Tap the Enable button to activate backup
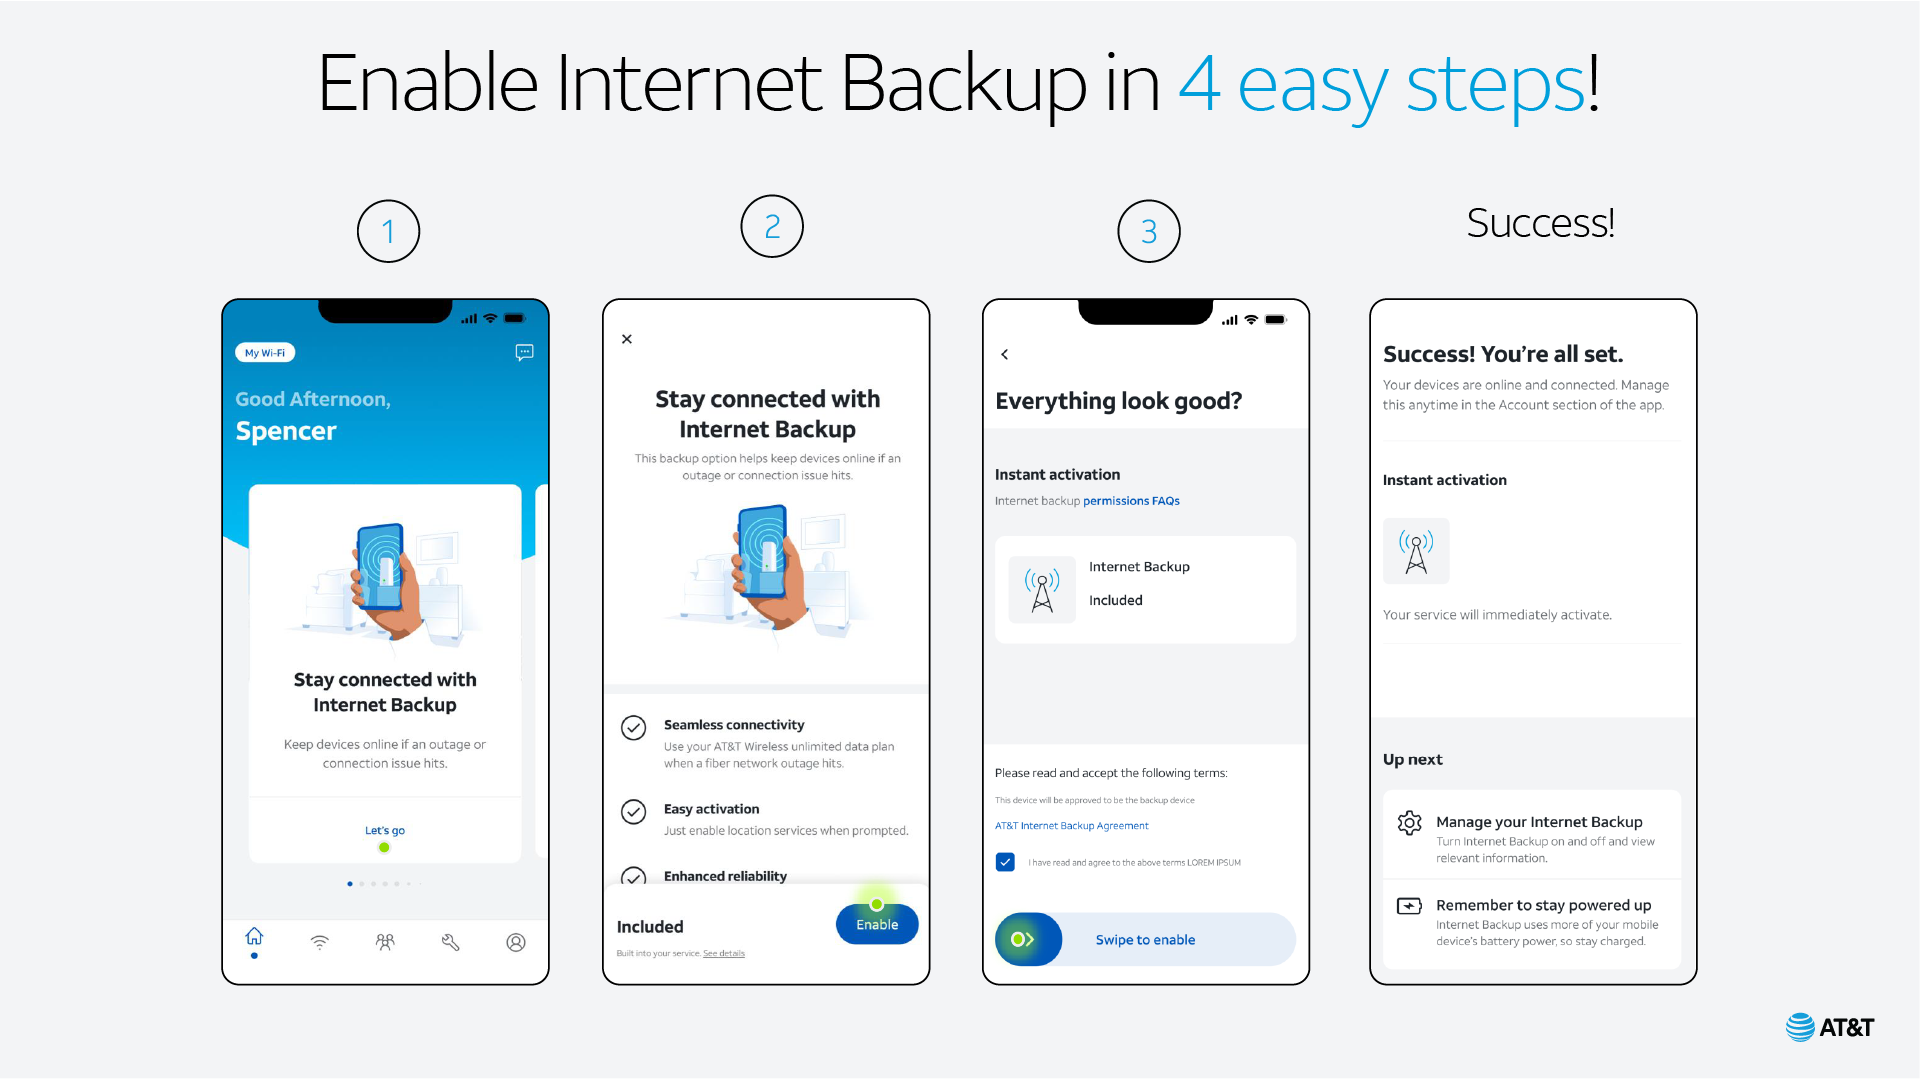1920x1080 pixels. click(877, 924)
